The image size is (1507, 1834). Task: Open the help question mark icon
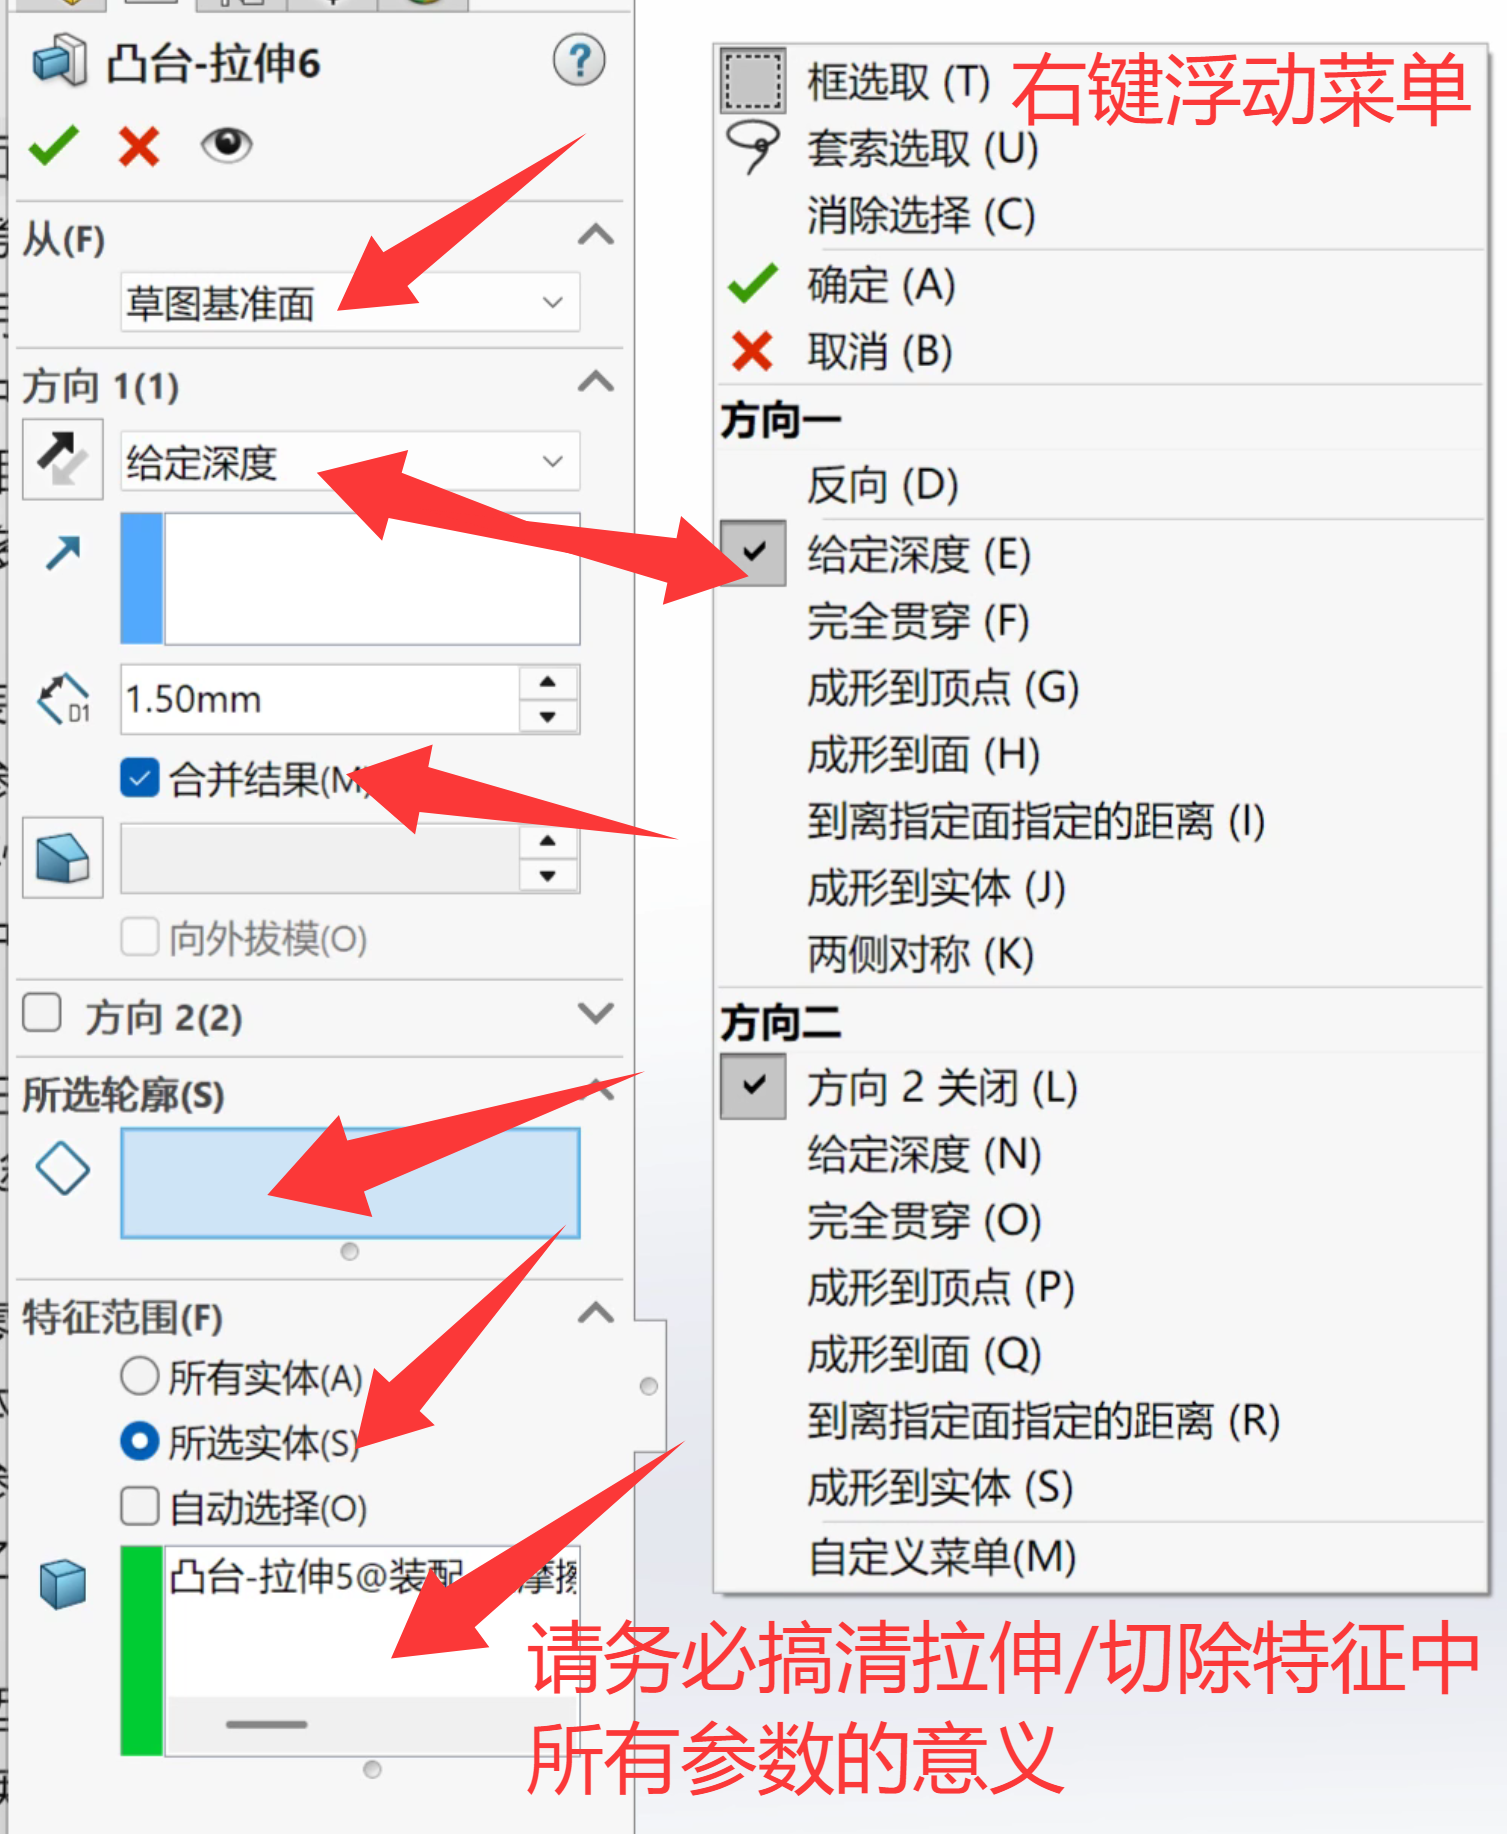pyautogui.click(x=579, y=60)
